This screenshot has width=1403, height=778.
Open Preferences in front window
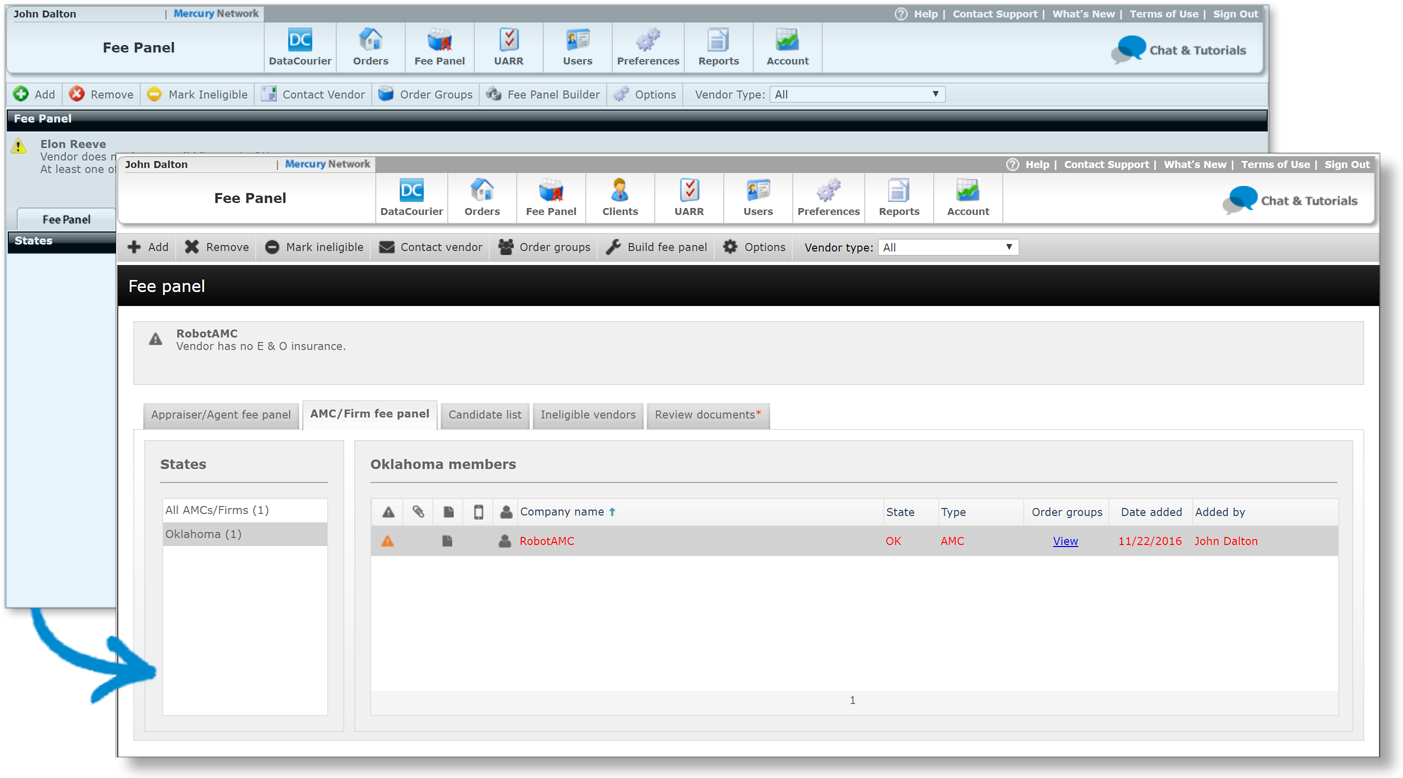pyautogui.click(x=828, y=197)
